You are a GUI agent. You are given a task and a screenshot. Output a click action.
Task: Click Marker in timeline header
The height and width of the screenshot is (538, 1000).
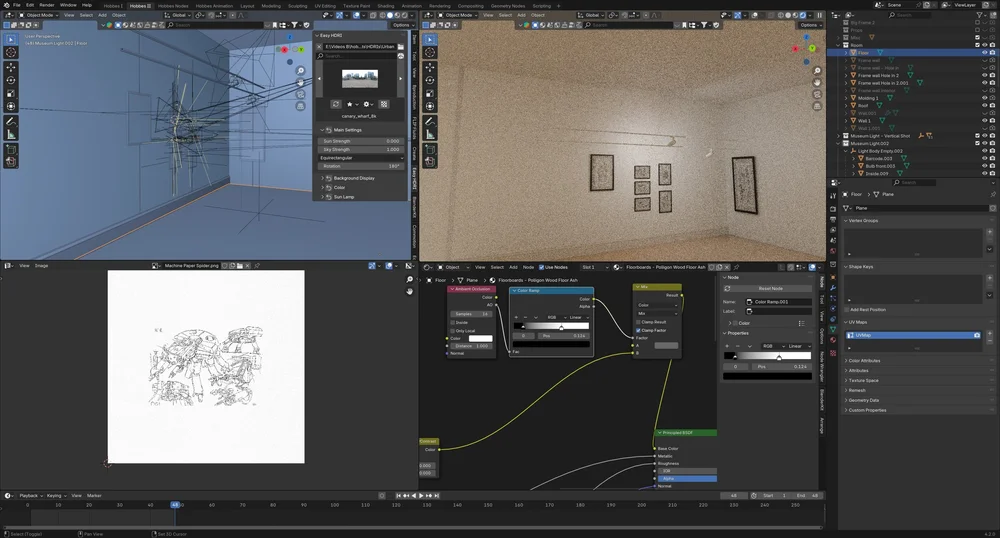(x=94, y=495)
